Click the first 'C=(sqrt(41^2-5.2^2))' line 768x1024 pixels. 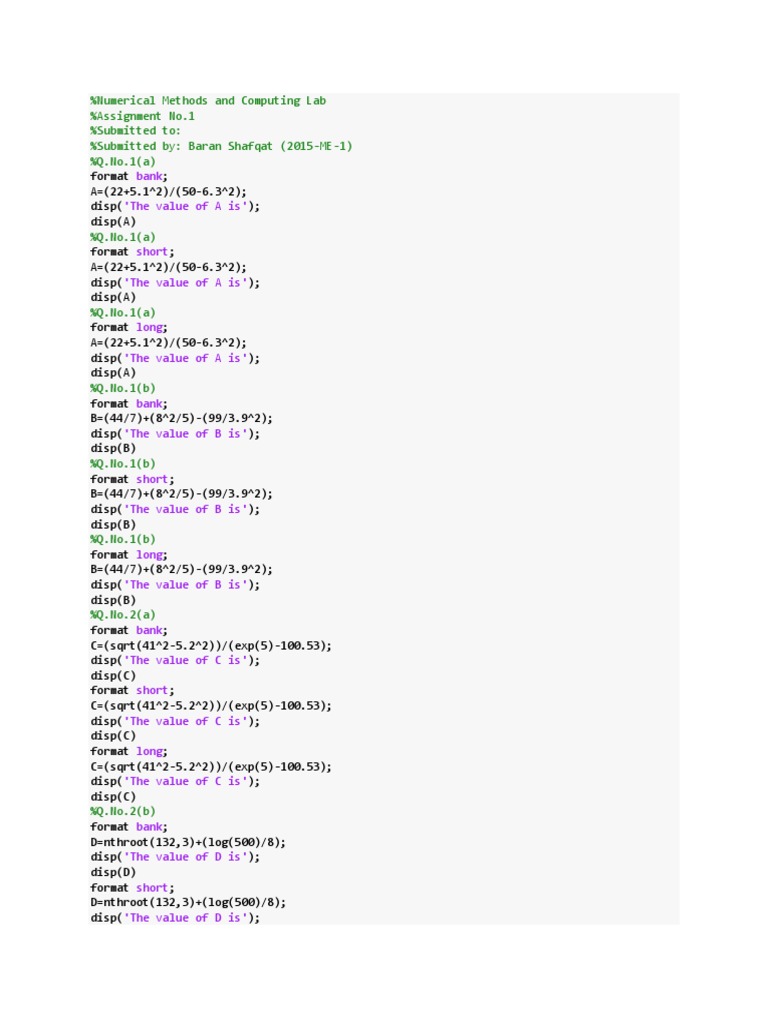point(210,645)
